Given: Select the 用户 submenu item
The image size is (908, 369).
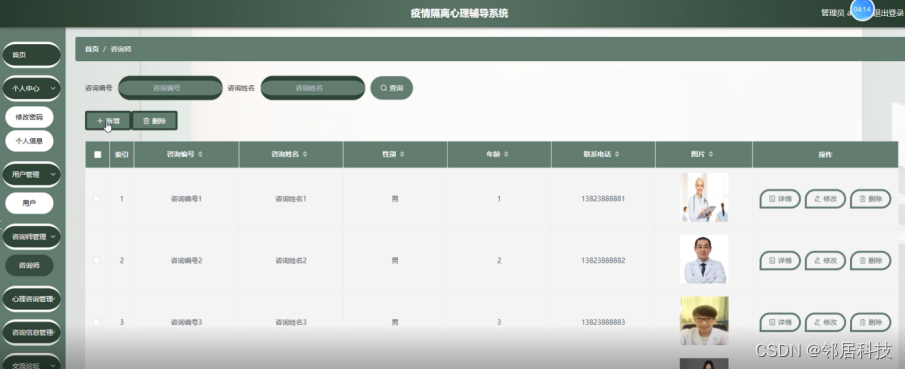Looking at the screenshot, I should click(29, 203).
